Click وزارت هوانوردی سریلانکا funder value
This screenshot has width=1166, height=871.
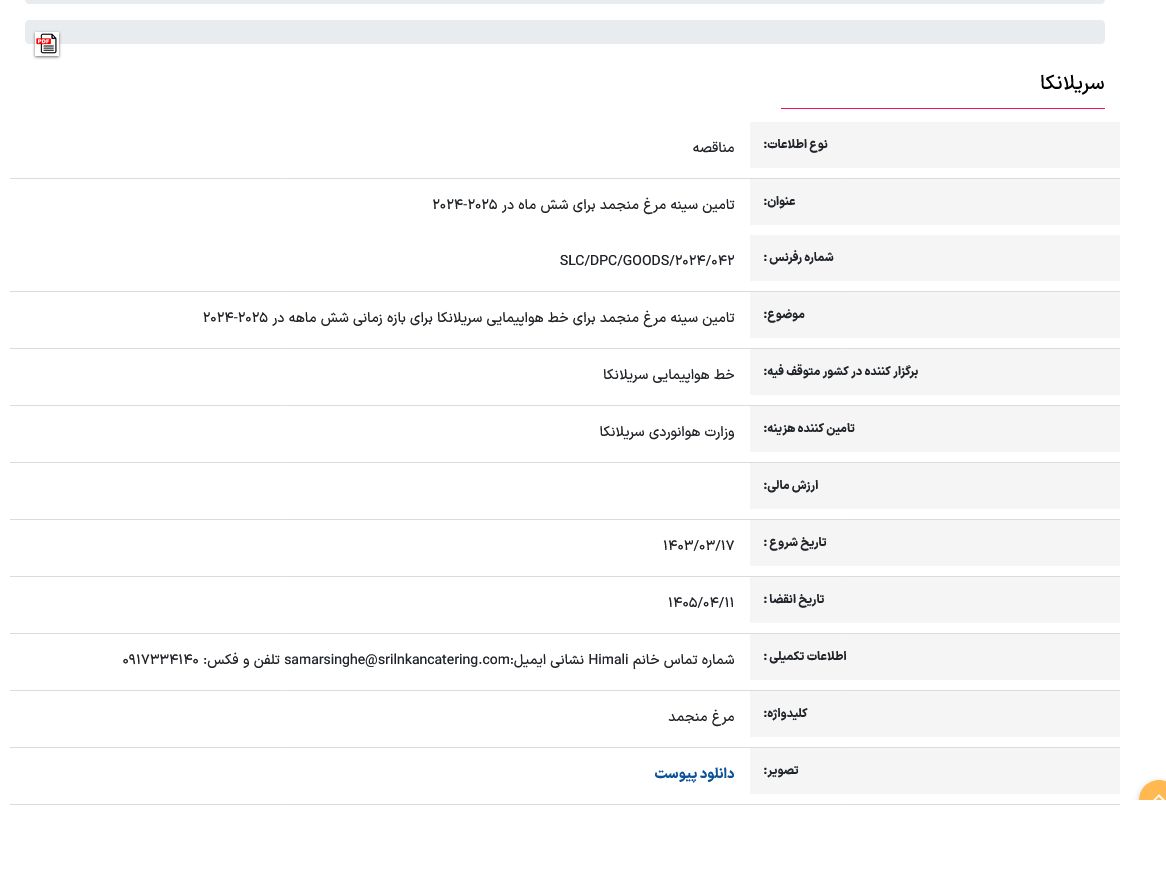(666, 431)
